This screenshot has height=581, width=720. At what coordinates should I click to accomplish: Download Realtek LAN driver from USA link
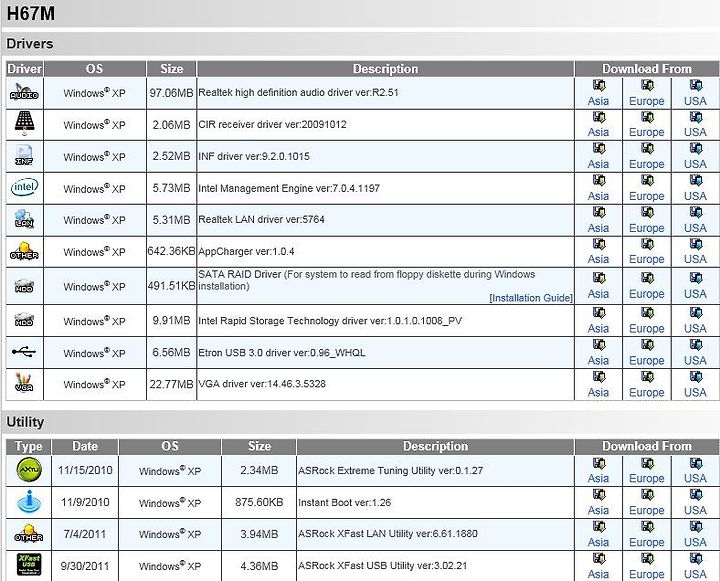pyautogui.click(x=695, y=228)
